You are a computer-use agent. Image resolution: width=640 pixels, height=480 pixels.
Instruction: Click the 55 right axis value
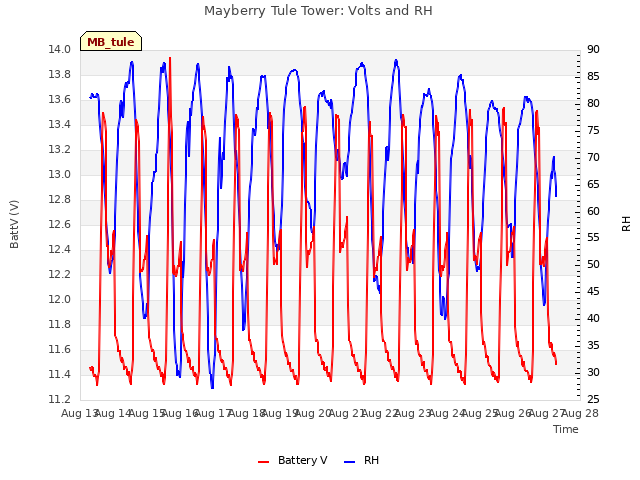click(593, 238)
